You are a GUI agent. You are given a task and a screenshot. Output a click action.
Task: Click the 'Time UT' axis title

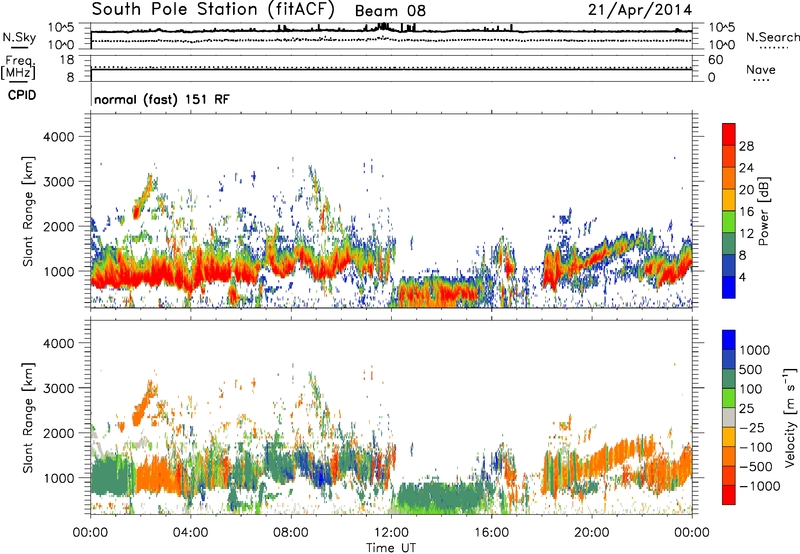(391, 547)
